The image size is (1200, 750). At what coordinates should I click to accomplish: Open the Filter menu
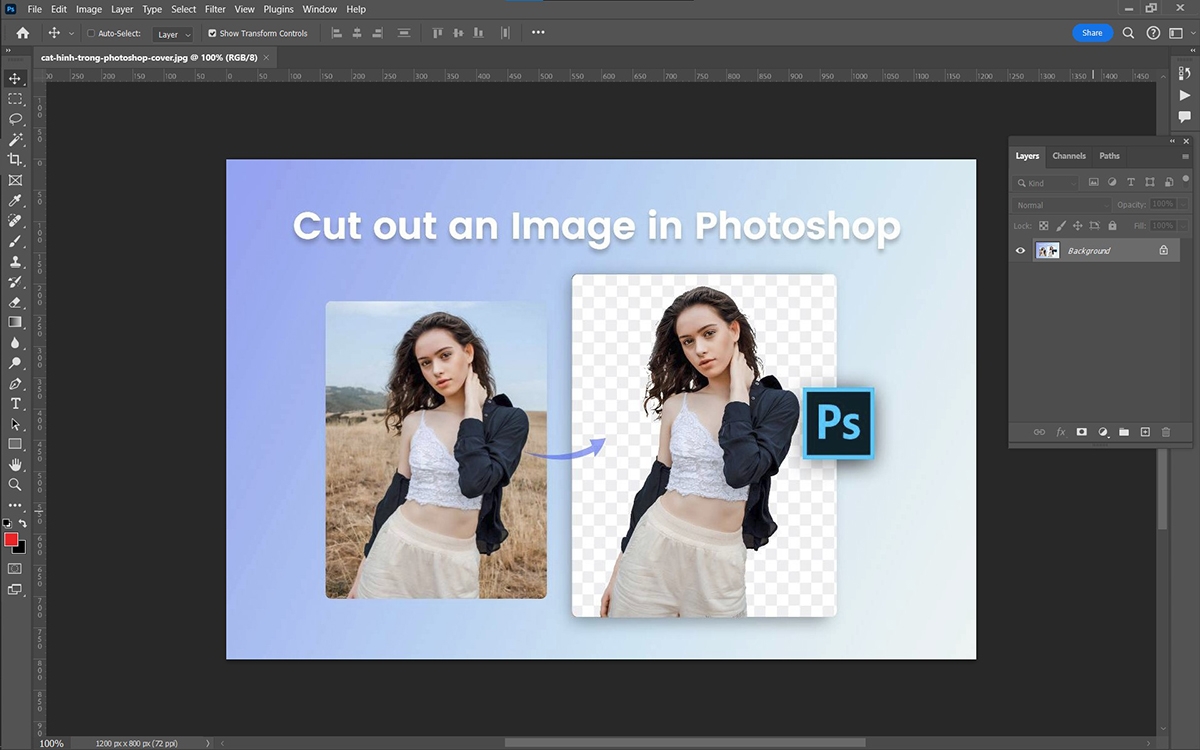point(215,9)
